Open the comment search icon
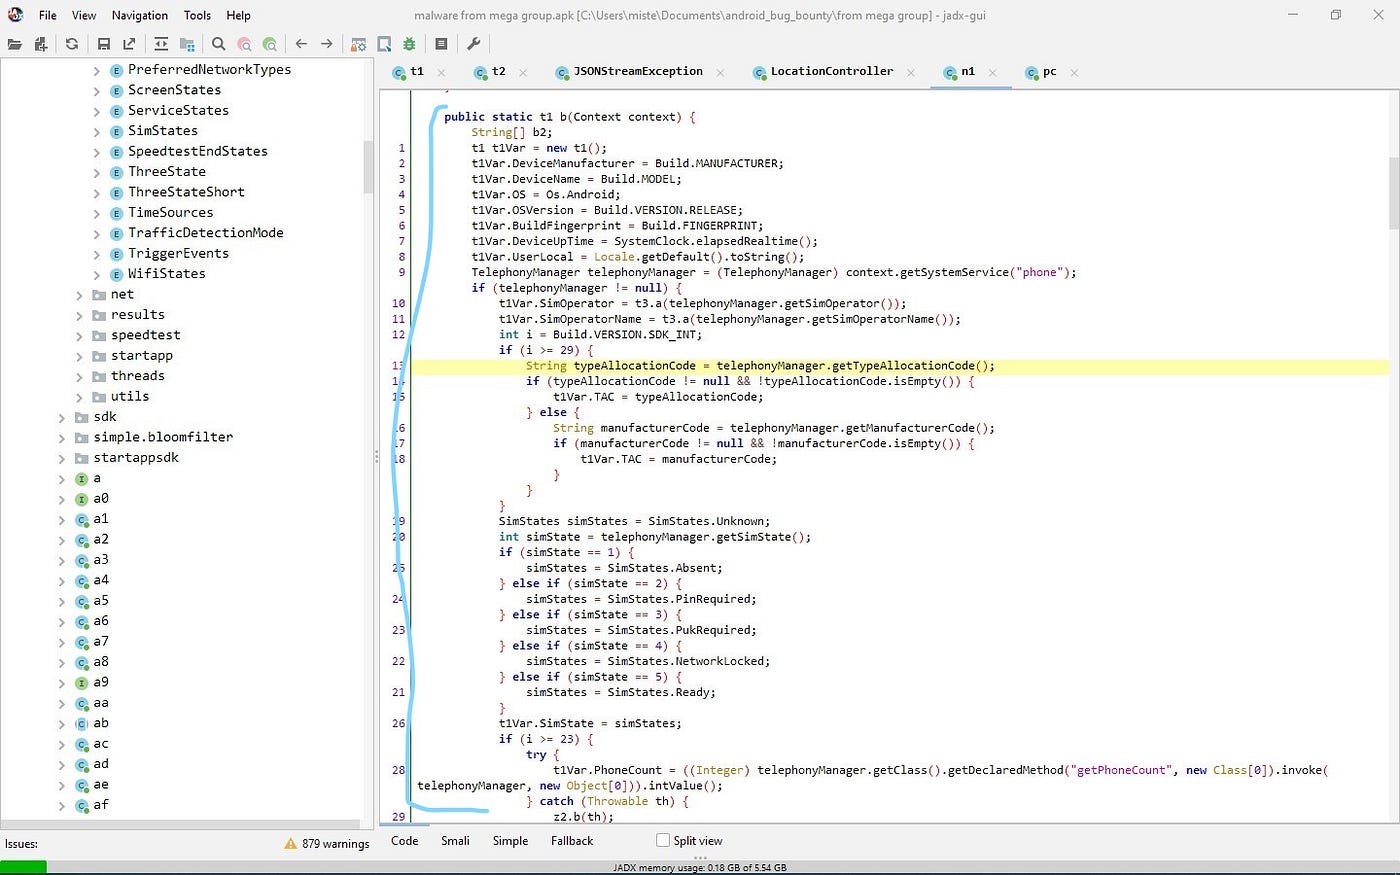 tap(270, 44)
